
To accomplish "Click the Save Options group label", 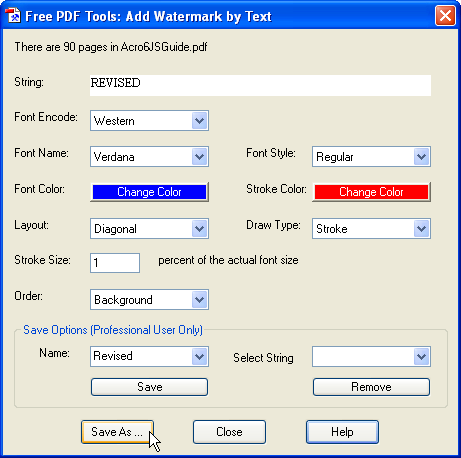I will (x=113, y=330).
